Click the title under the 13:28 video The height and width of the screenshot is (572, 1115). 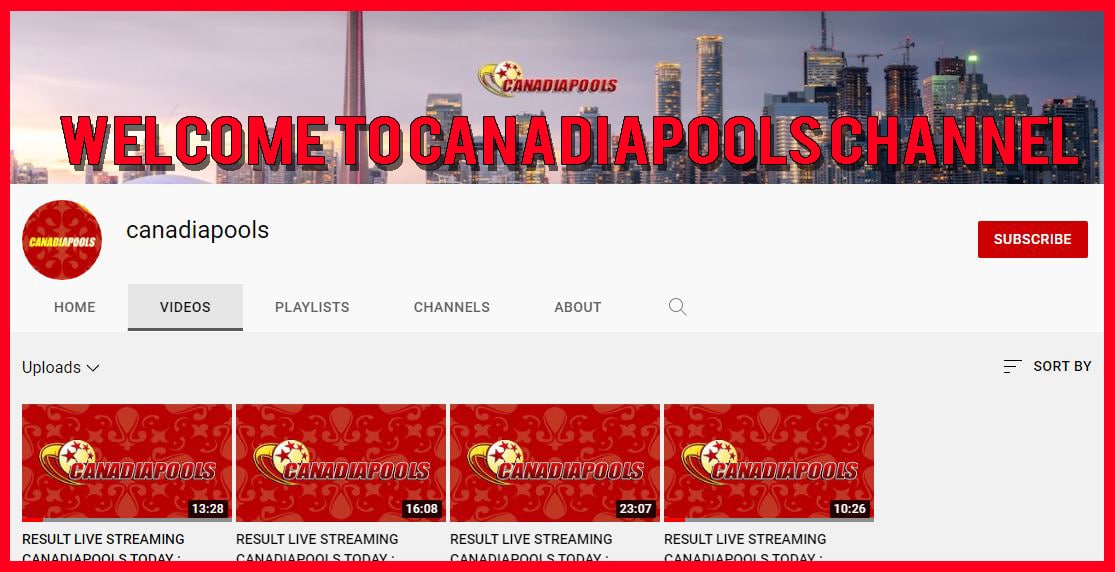(103, 547)
